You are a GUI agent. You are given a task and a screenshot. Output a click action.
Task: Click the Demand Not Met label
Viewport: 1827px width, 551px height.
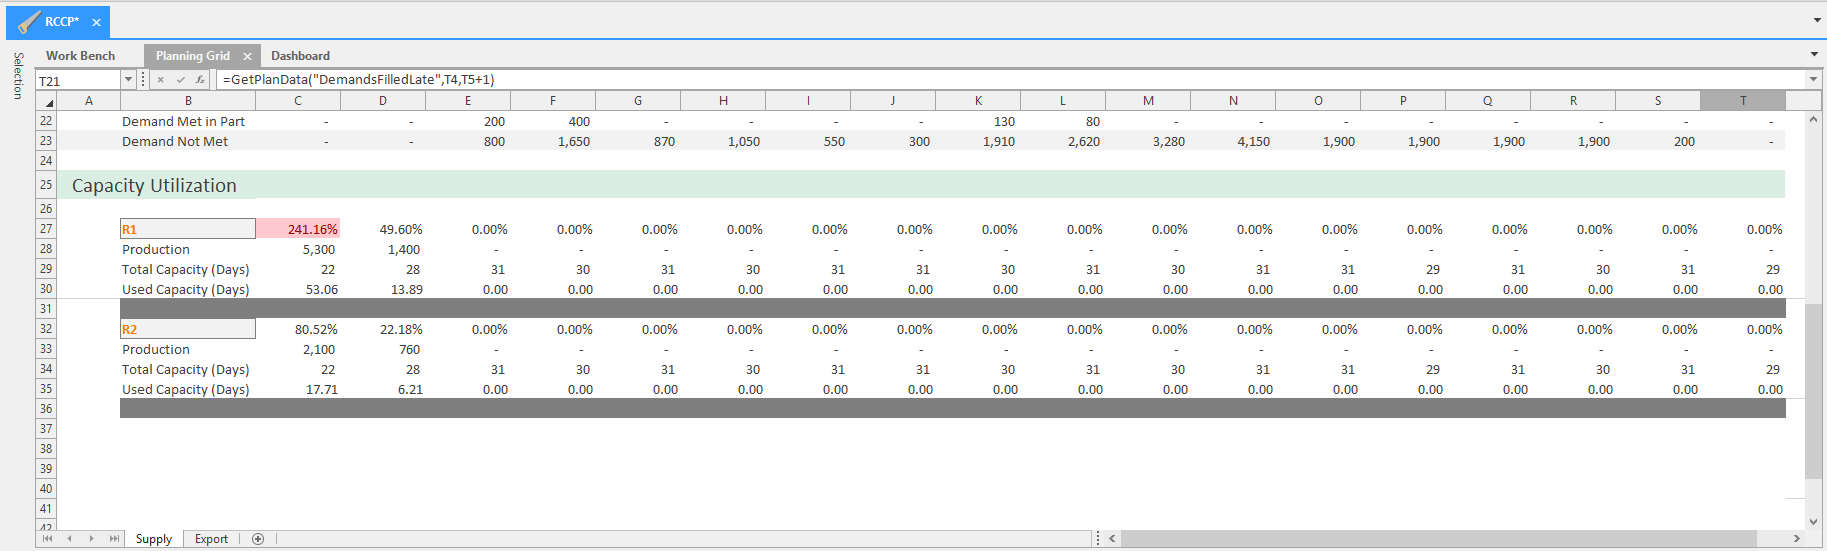(x=175, y=141)
